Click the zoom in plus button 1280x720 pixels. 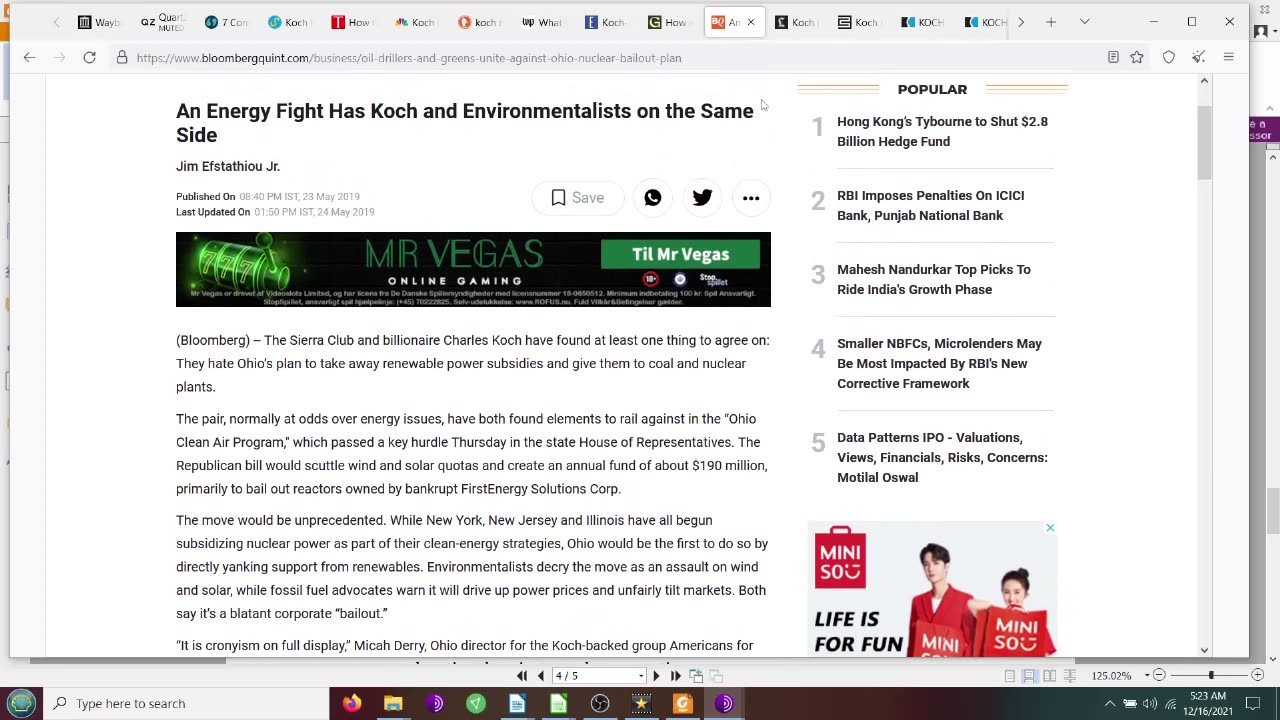[x=1258, y=676]
